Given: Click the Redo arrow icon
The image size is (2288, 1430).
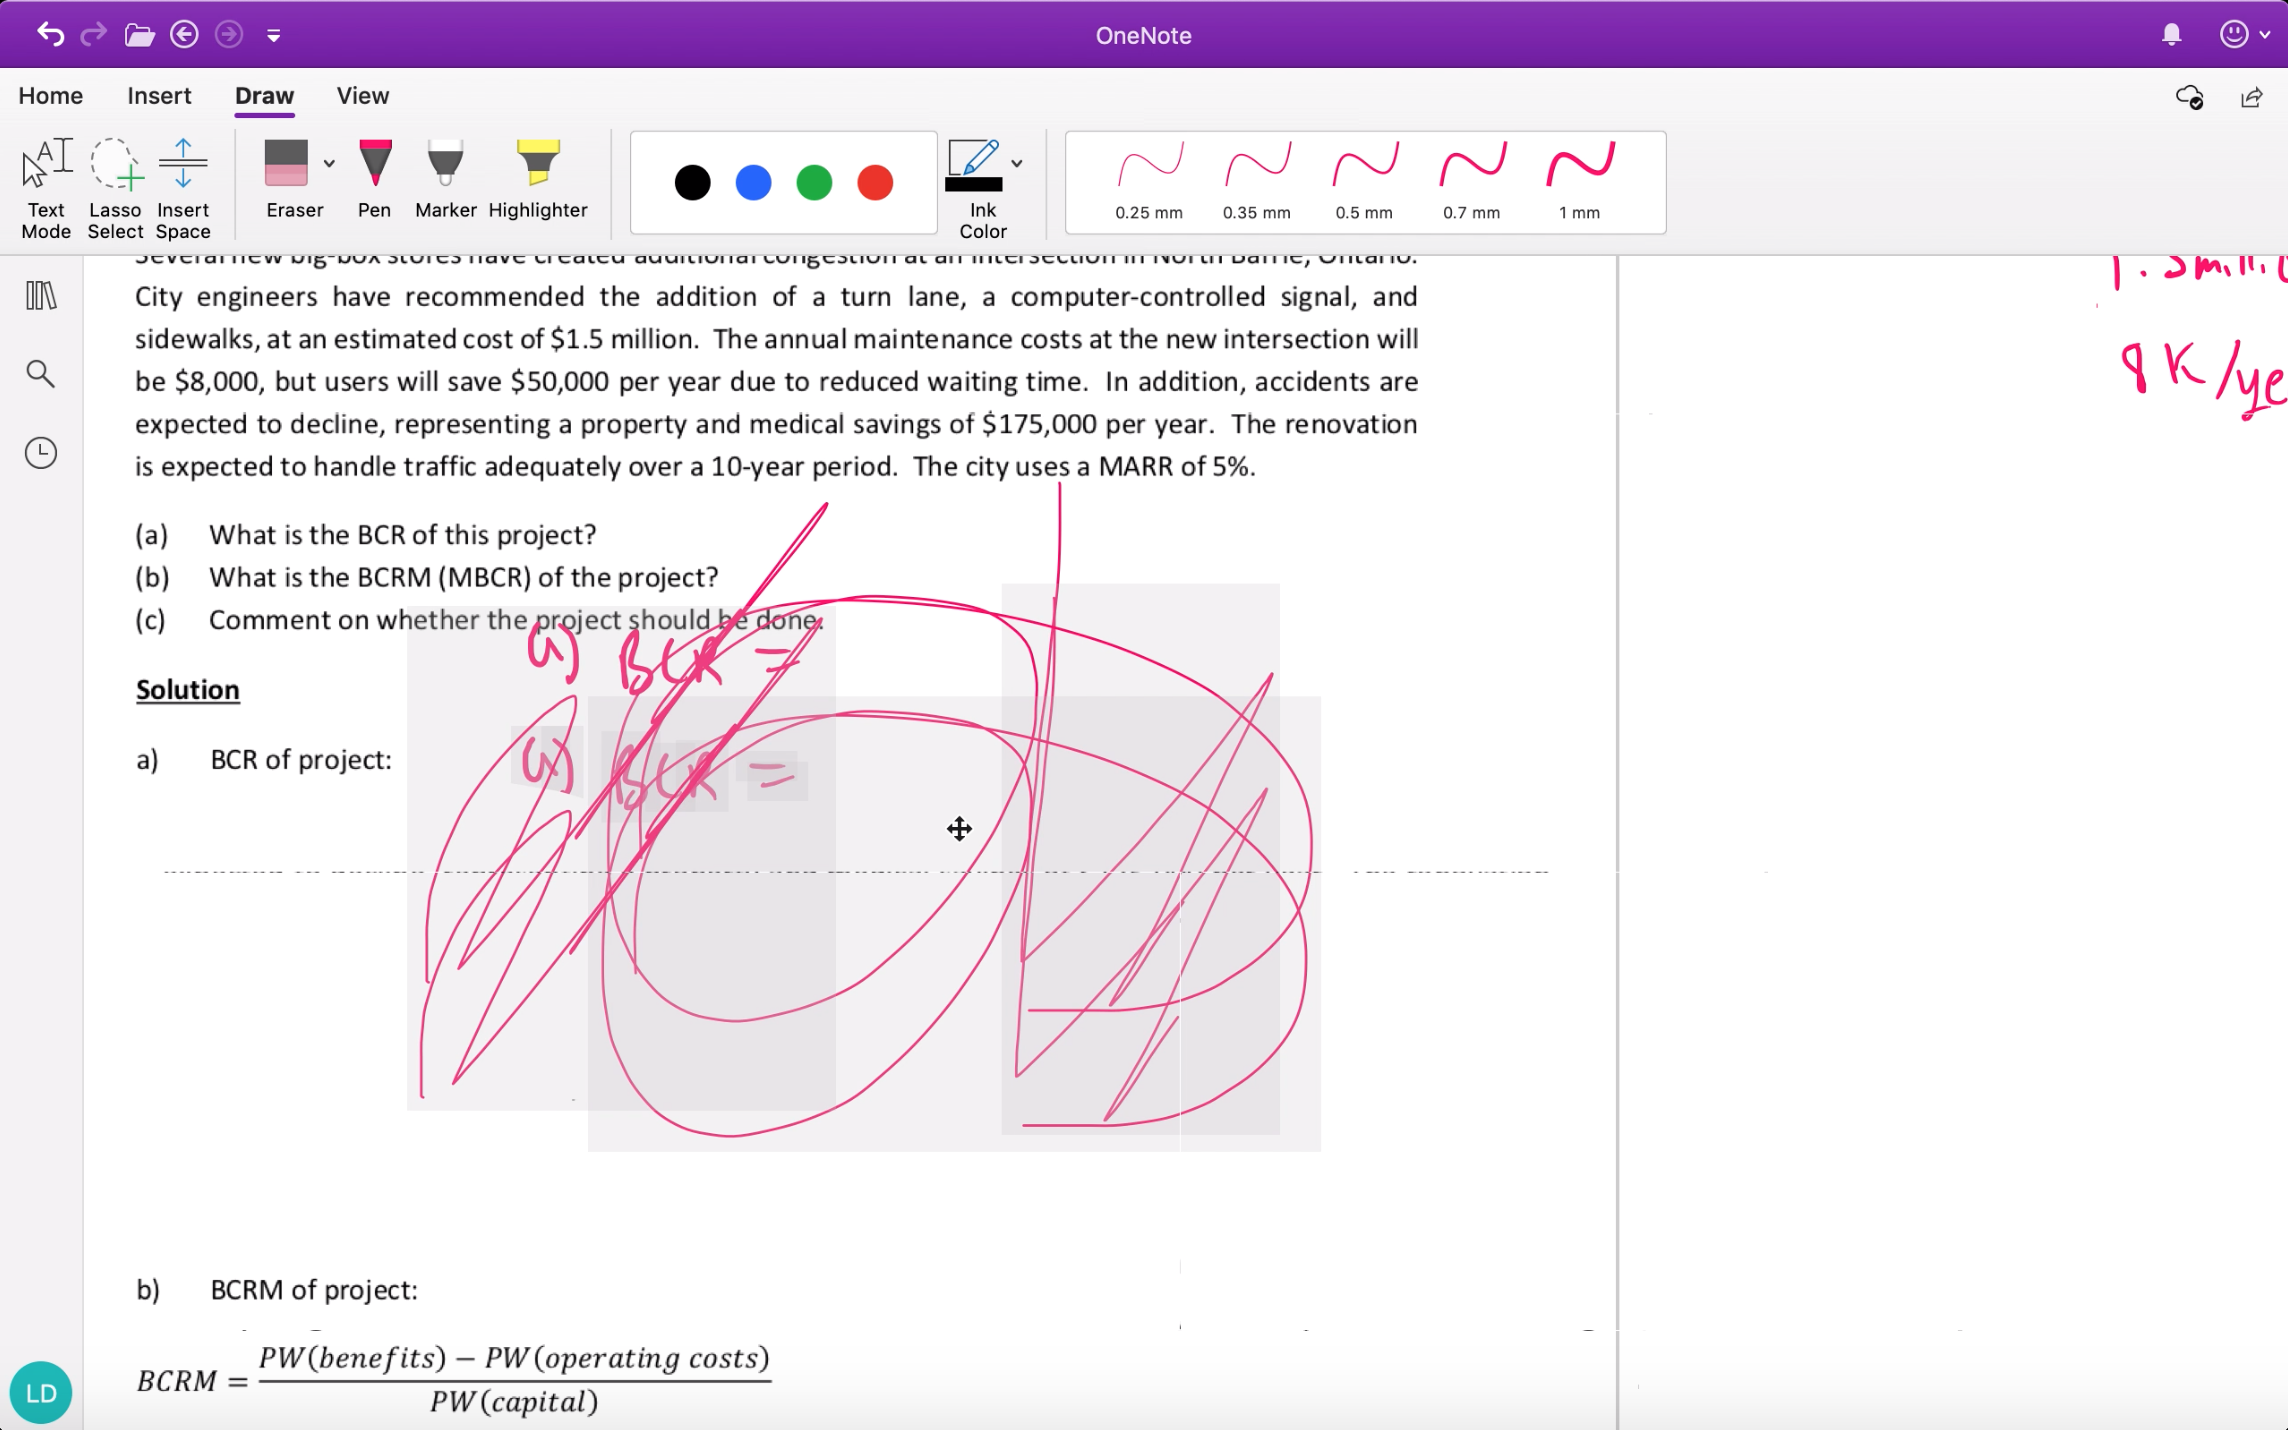Looking at the screenshot, I should click(93, 35).
